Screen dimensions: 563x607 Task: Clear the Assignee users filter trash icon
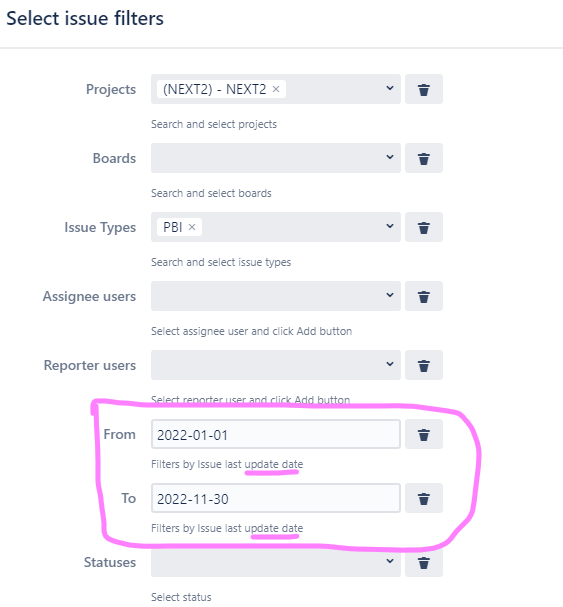pos(424,296)
